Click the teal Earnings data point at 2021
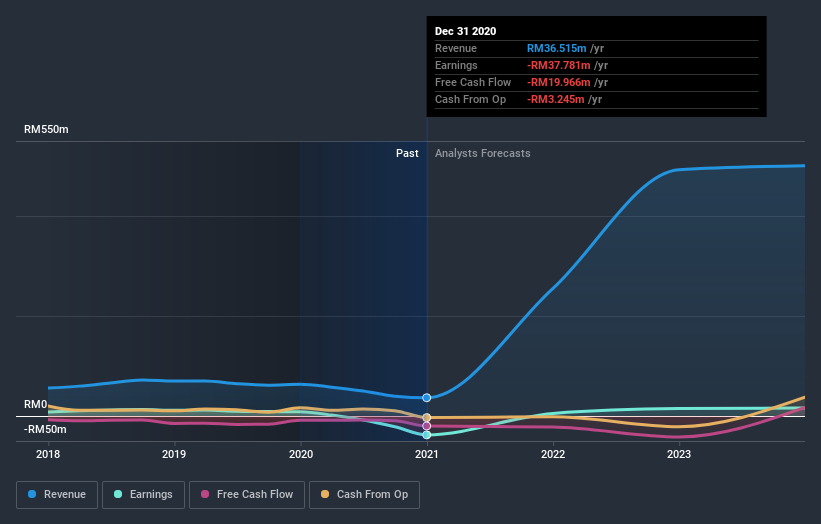821x524 pixels. click(x=427, y=435)
